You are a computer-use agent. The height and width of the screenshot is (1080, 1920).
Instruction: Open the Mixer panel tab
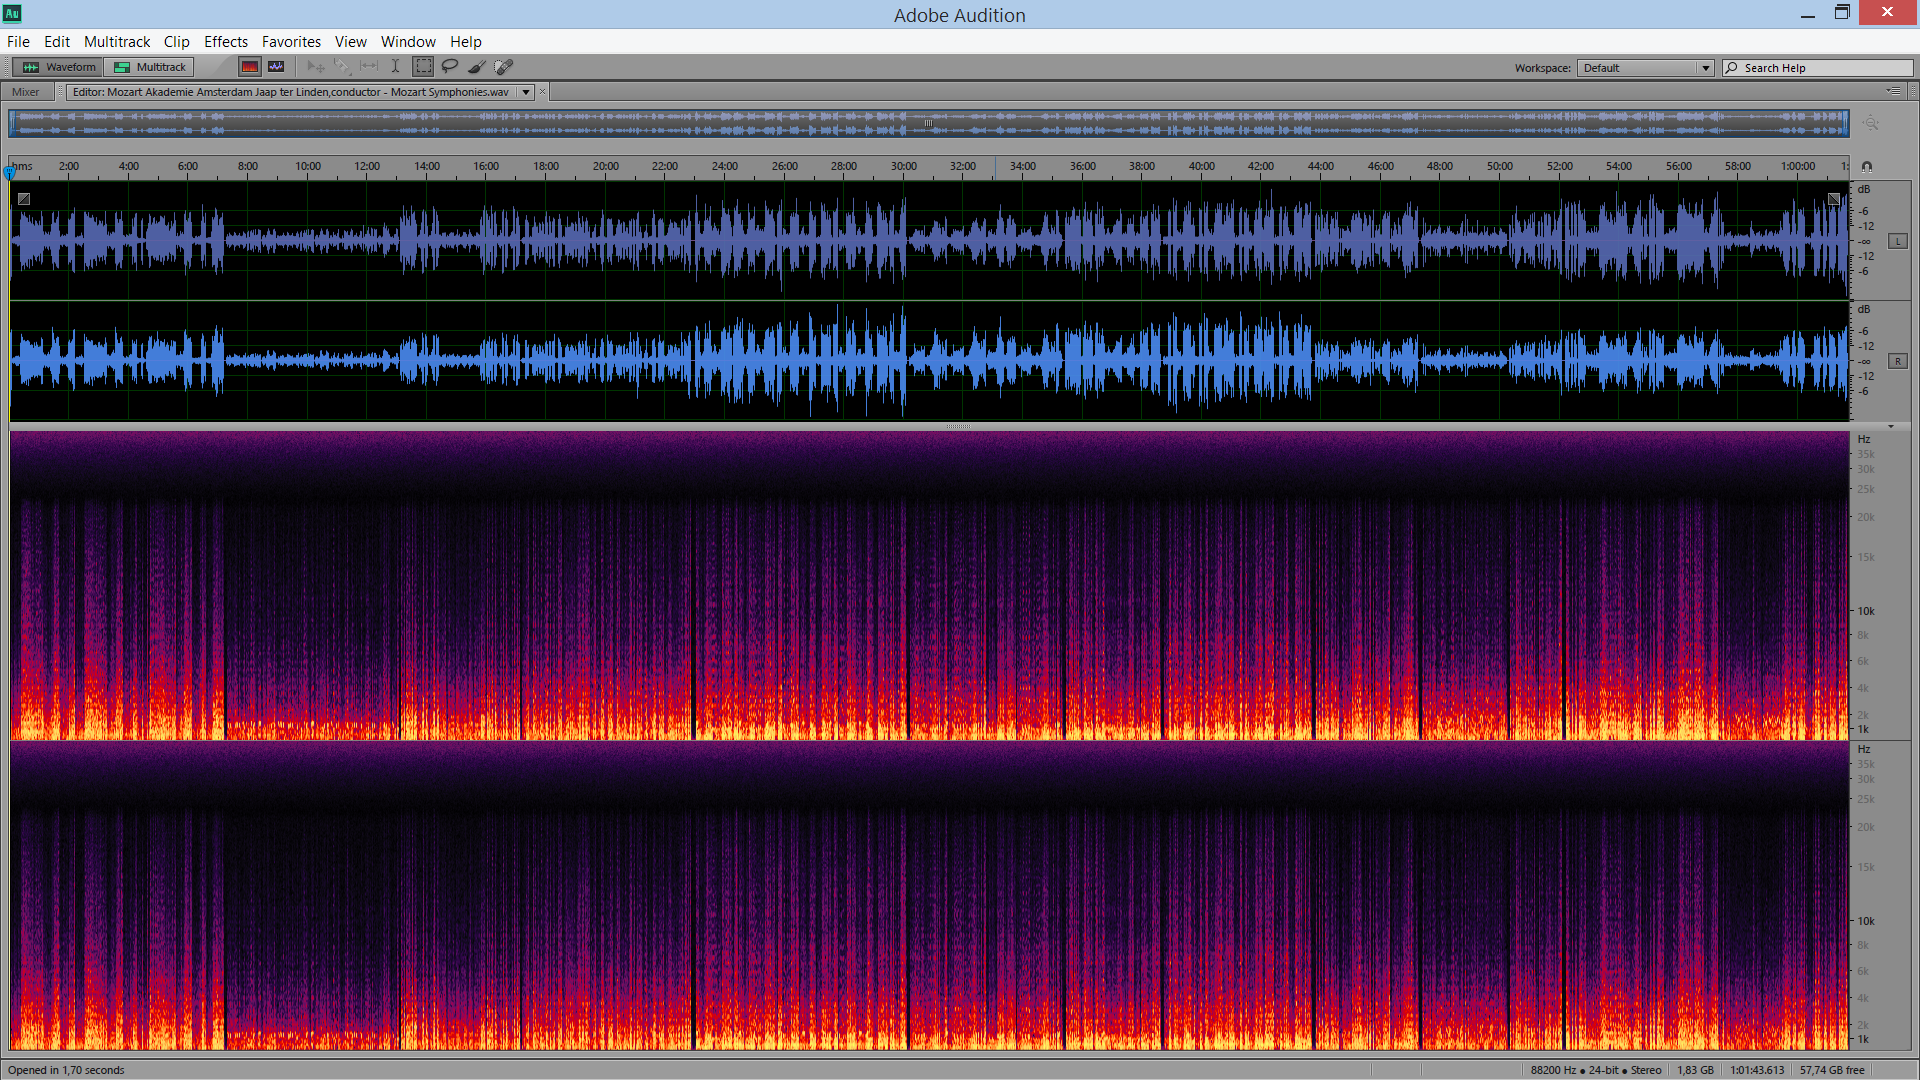pyautogui.click(x=26, y=92)
